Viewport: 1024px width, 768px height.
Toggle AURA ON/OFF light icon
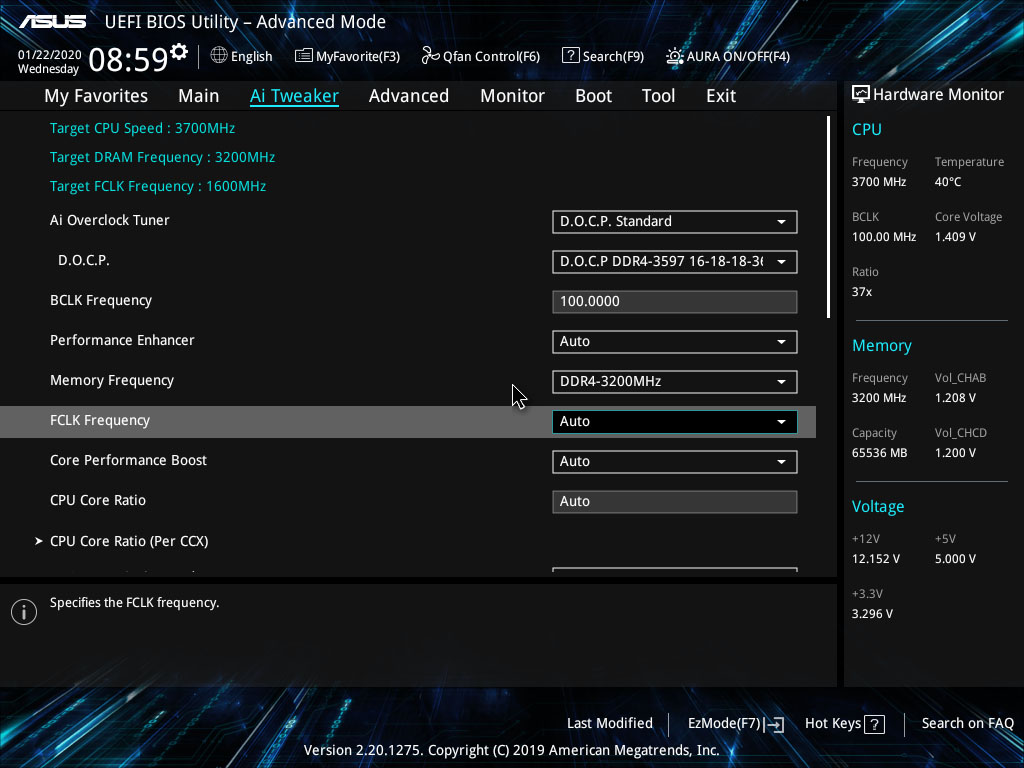click(674, 56)
